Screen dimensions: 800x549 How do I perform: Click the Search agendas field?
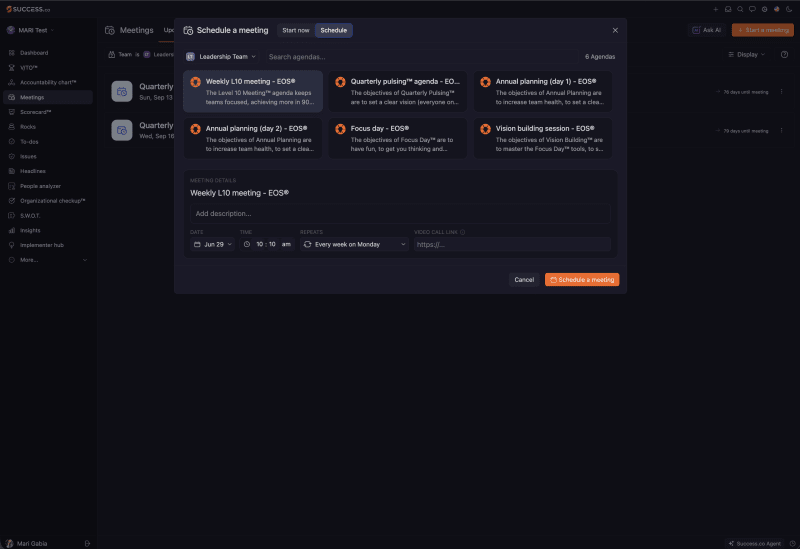[x=421, y=57]
